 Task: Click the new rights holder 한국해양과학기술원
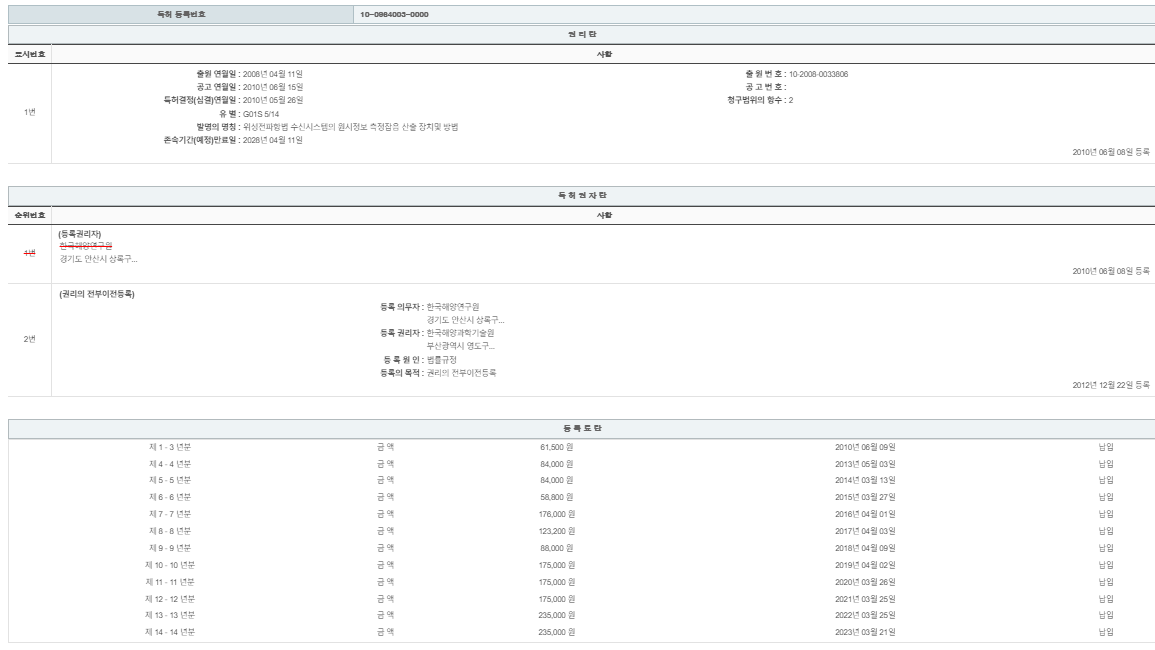tap(460, 333)
